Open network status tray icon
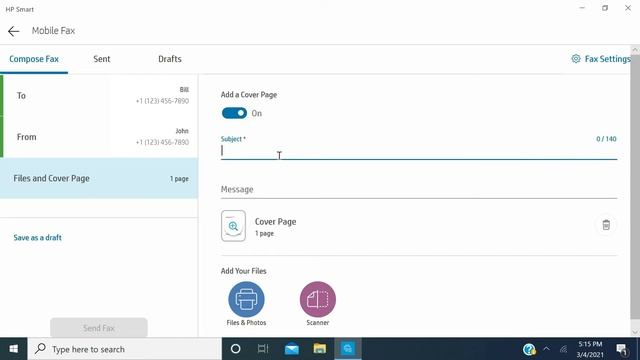The height and width of the screenshot is (360, 640). 563,349
